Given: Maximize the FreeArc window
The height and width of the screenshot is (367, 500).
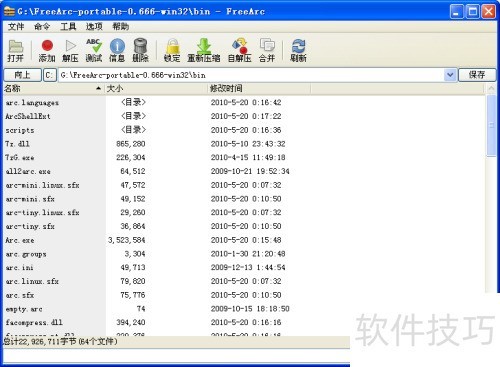Looking at the screenshot, I should 473,12.
